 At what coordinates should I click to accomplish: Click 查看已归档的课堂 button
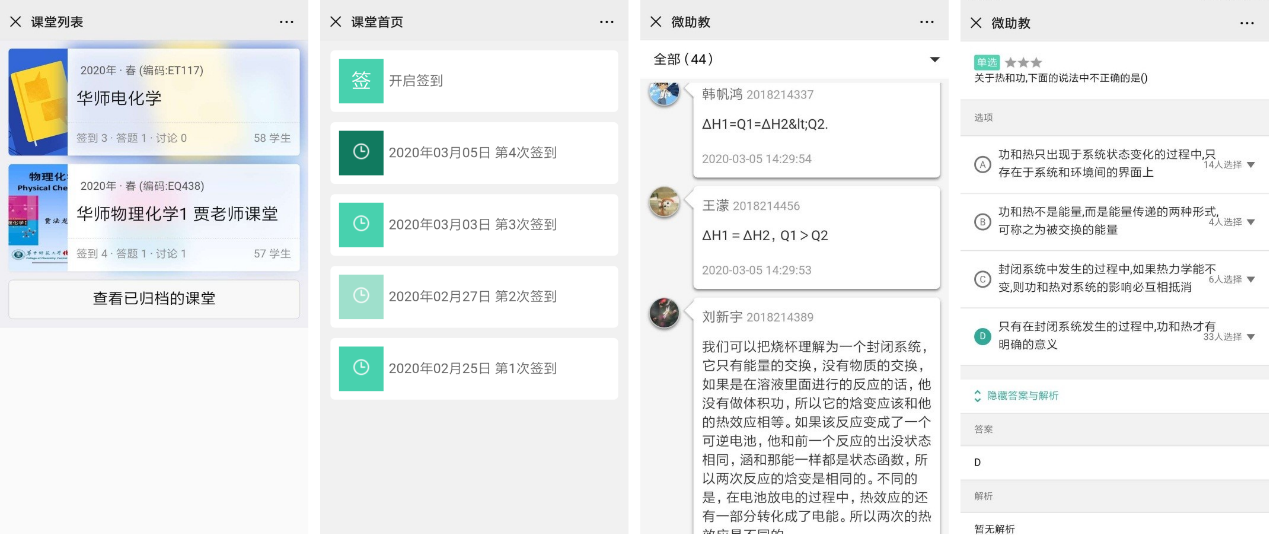point(154,299)
